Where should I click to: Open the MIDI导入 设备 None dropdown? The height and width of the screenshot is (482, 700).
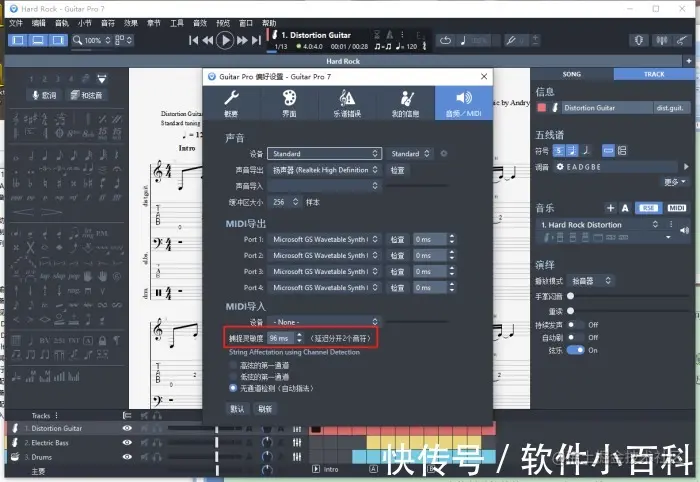(325, 322)
